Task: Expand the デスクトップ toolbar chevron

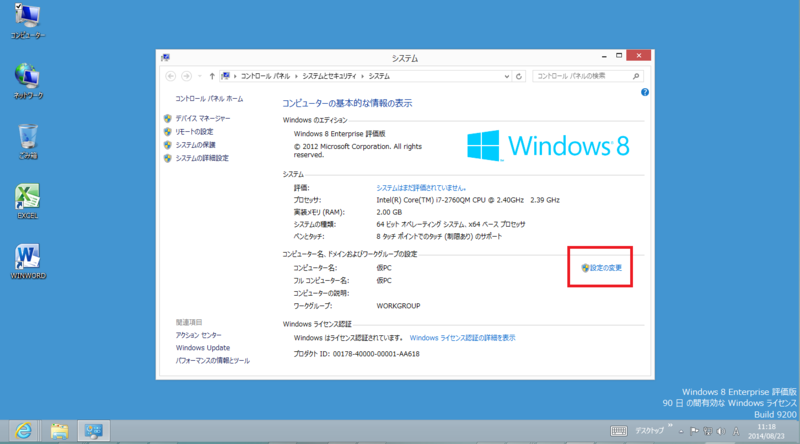Action: click(670, 426)
